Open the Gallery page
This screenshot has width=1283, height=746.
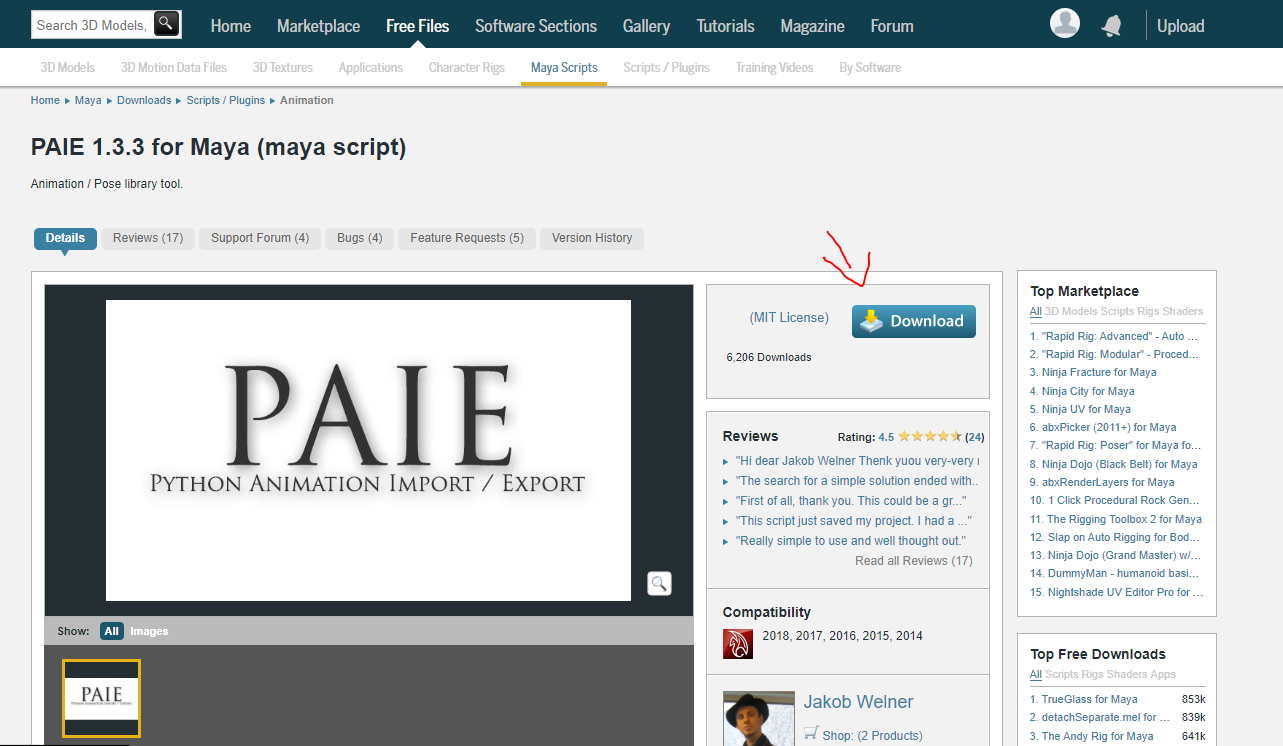click(646, 26)
